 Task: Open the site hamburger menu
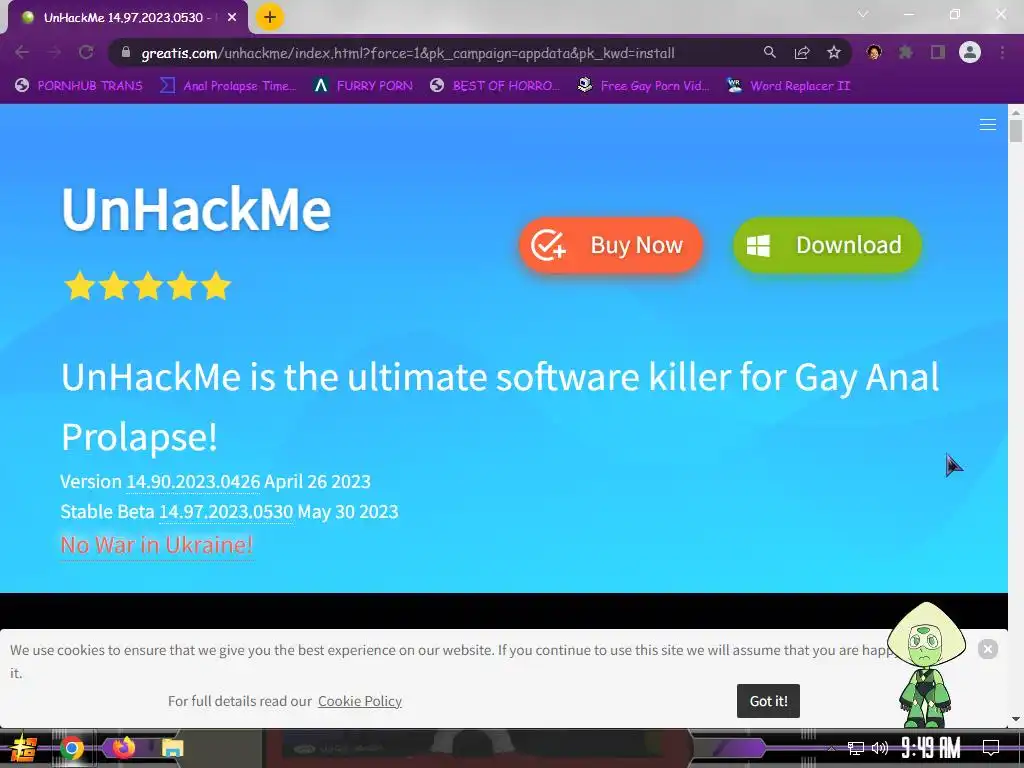(x=987, y=124)
